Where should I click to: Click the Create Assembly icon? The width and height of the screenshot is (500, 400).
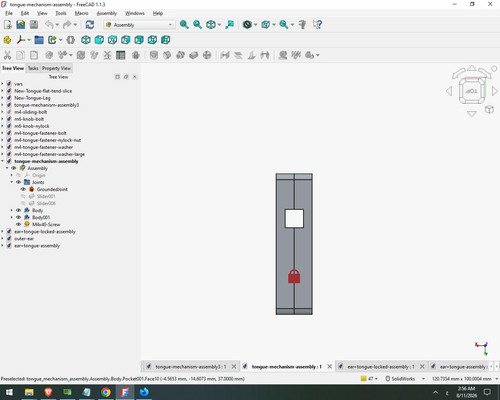(x=7, y=40)
